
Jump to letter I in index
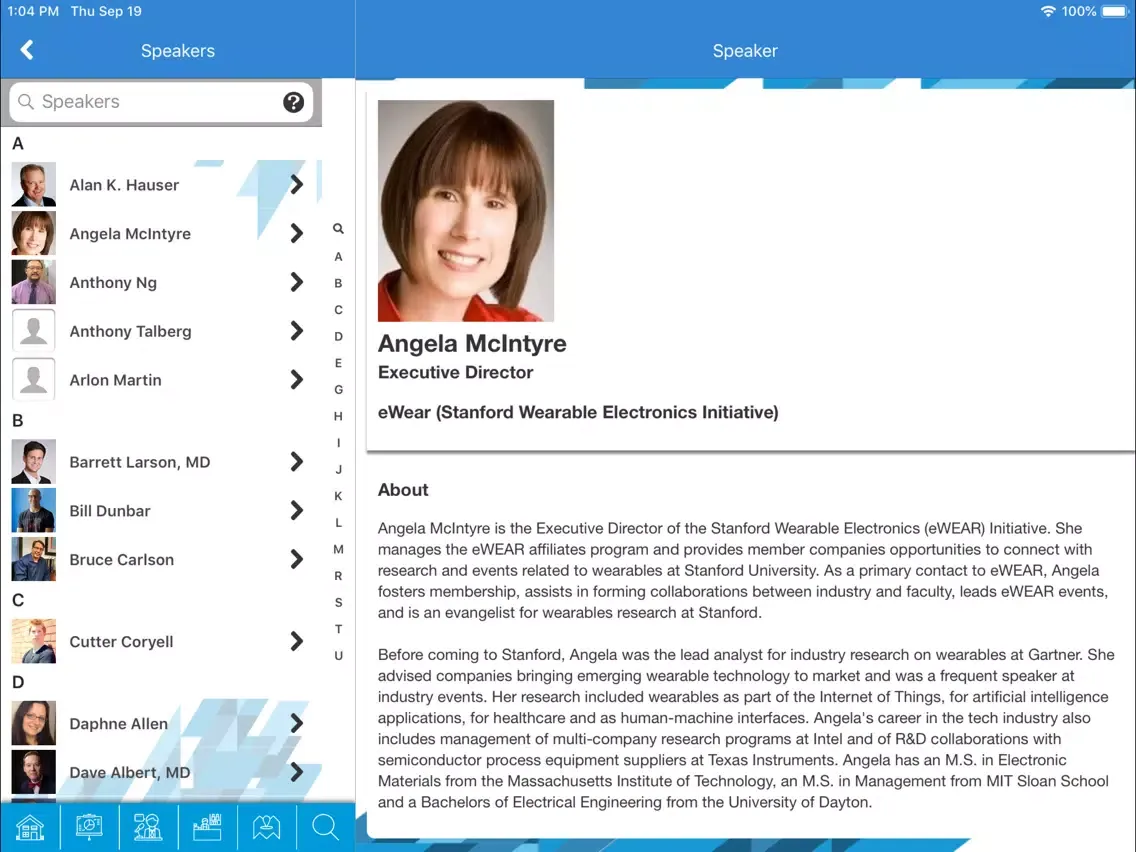[x=338, y=443]
